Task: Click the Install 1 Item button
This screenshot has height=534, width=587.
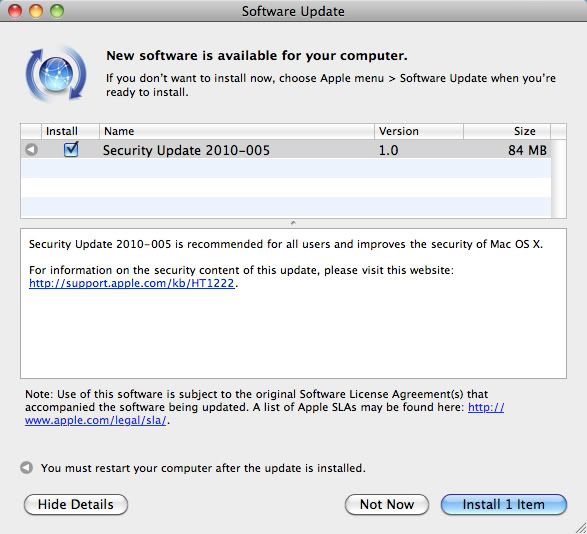Action: [x=504, y=504]
